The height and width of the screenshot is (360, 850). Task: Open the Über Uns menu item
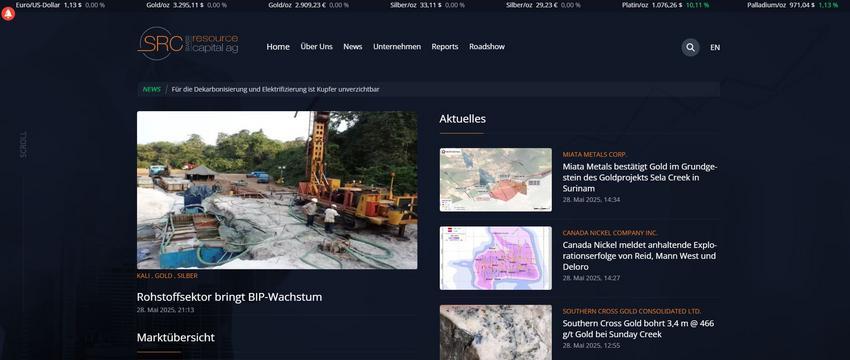(317, 47)
